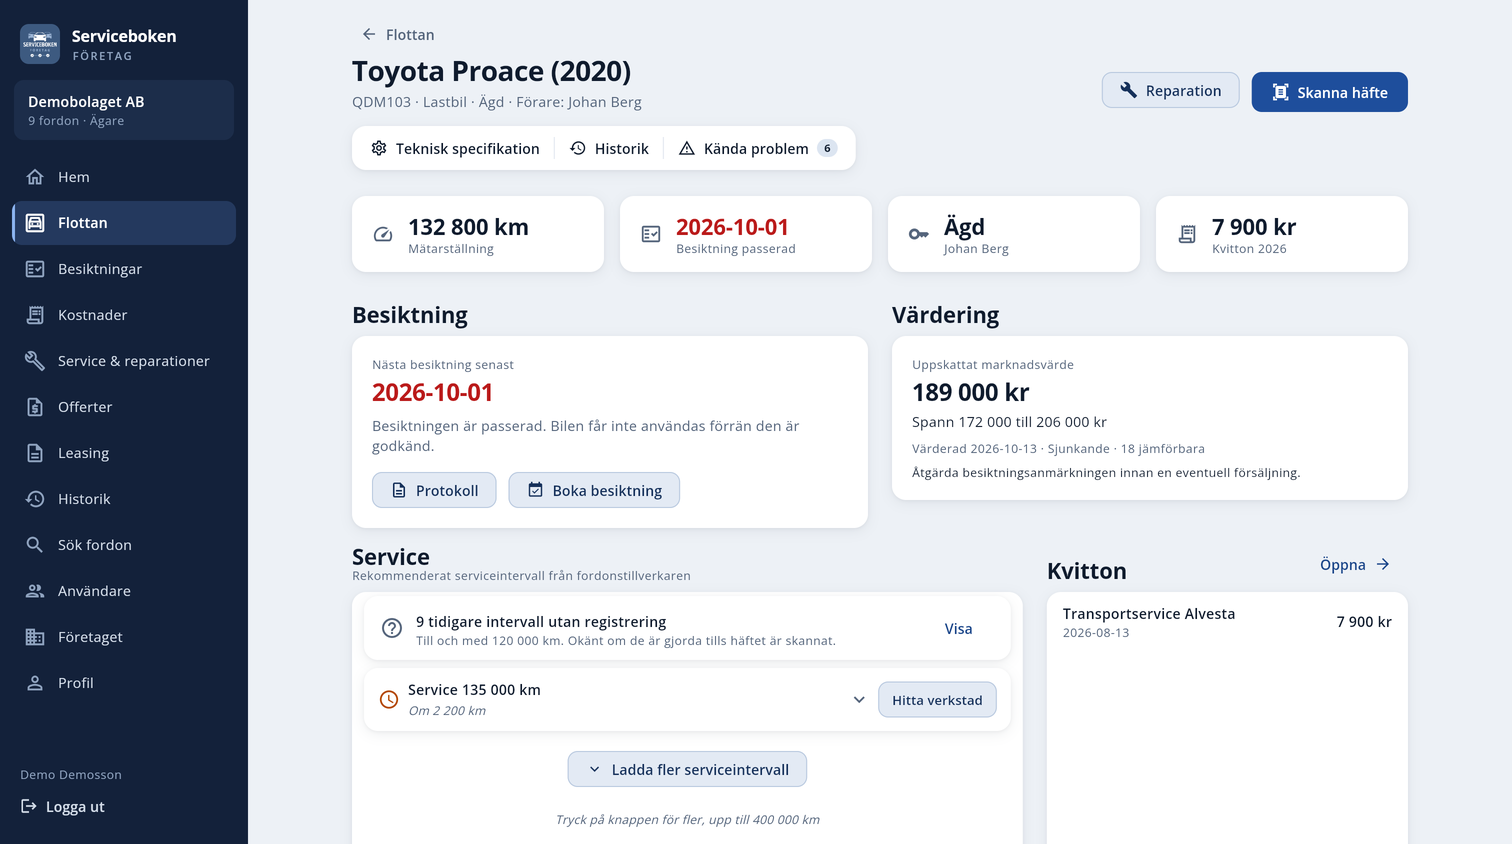Open Företaget in the sidebar
Image resolution: width=1512 pixels, height=844 pixels.
coord(124,637)
